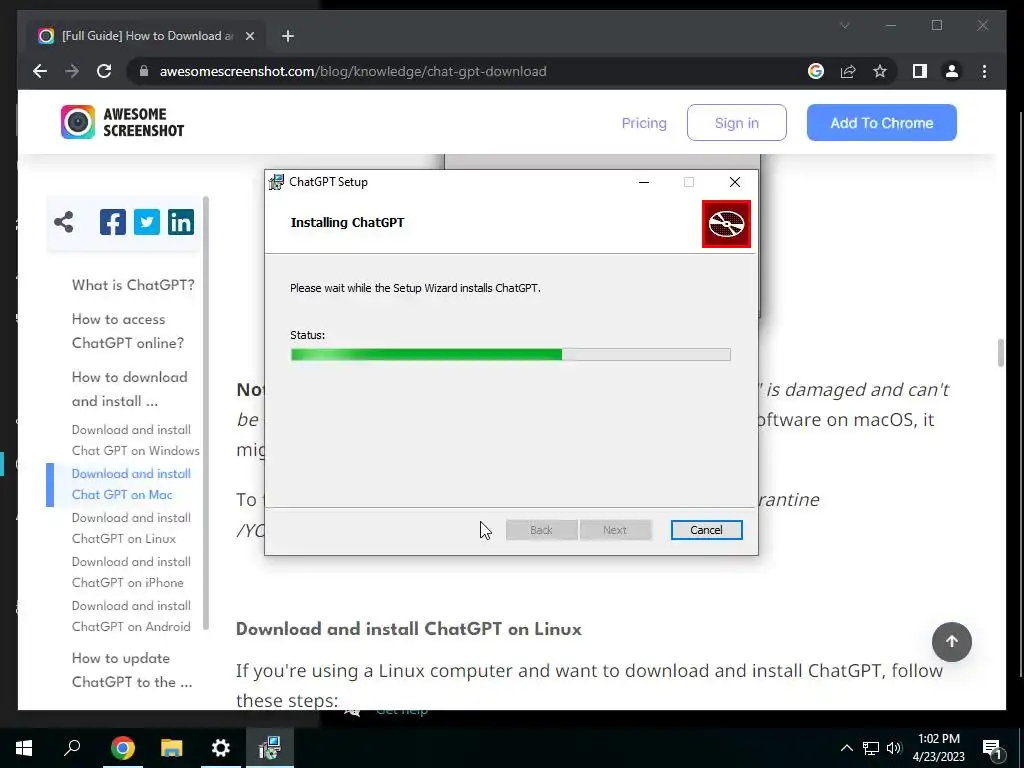Click the installation progress bar
The height and width of the screenshot is (768, 1024).
tap(511, 355)
